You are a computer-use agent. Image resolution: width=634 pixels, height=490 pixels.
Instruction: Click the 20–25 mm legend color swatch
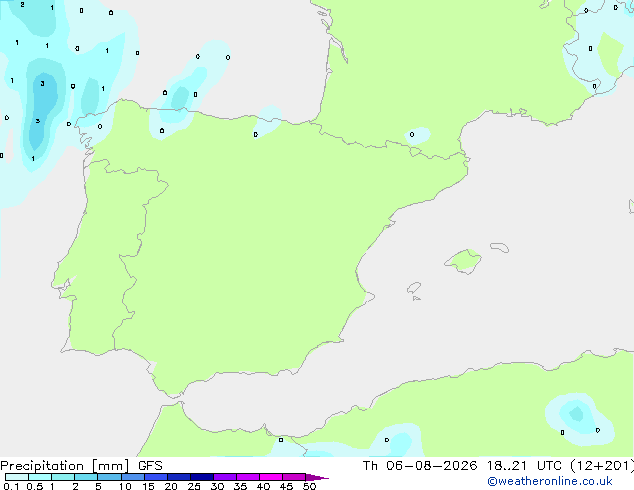coord(179,477)
